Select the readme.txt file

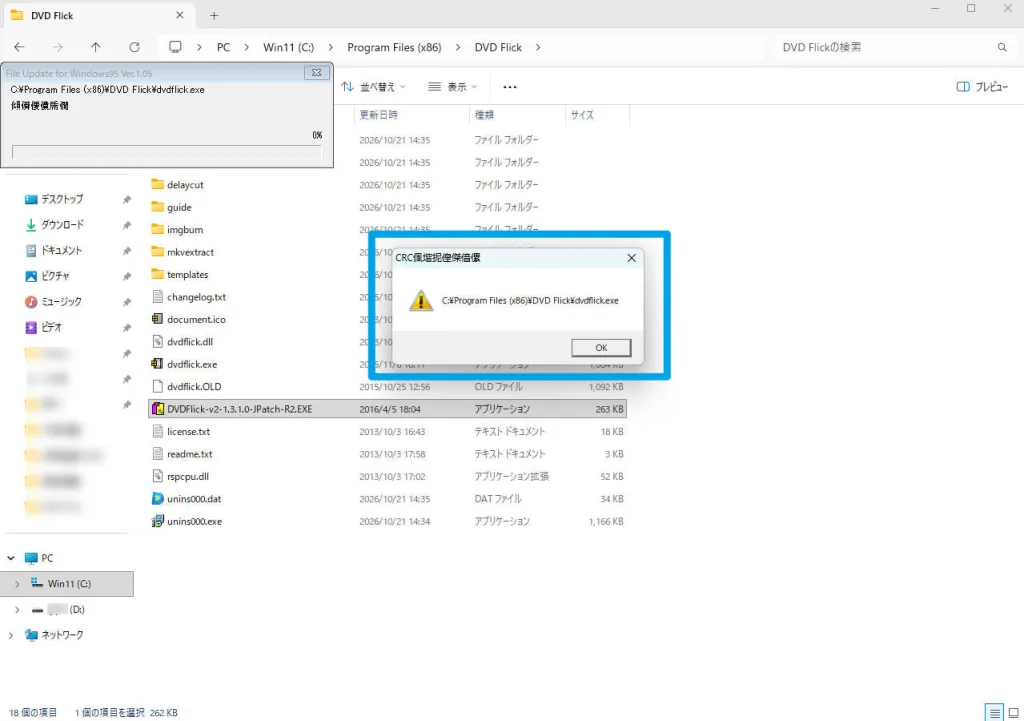tap(189, 454)
